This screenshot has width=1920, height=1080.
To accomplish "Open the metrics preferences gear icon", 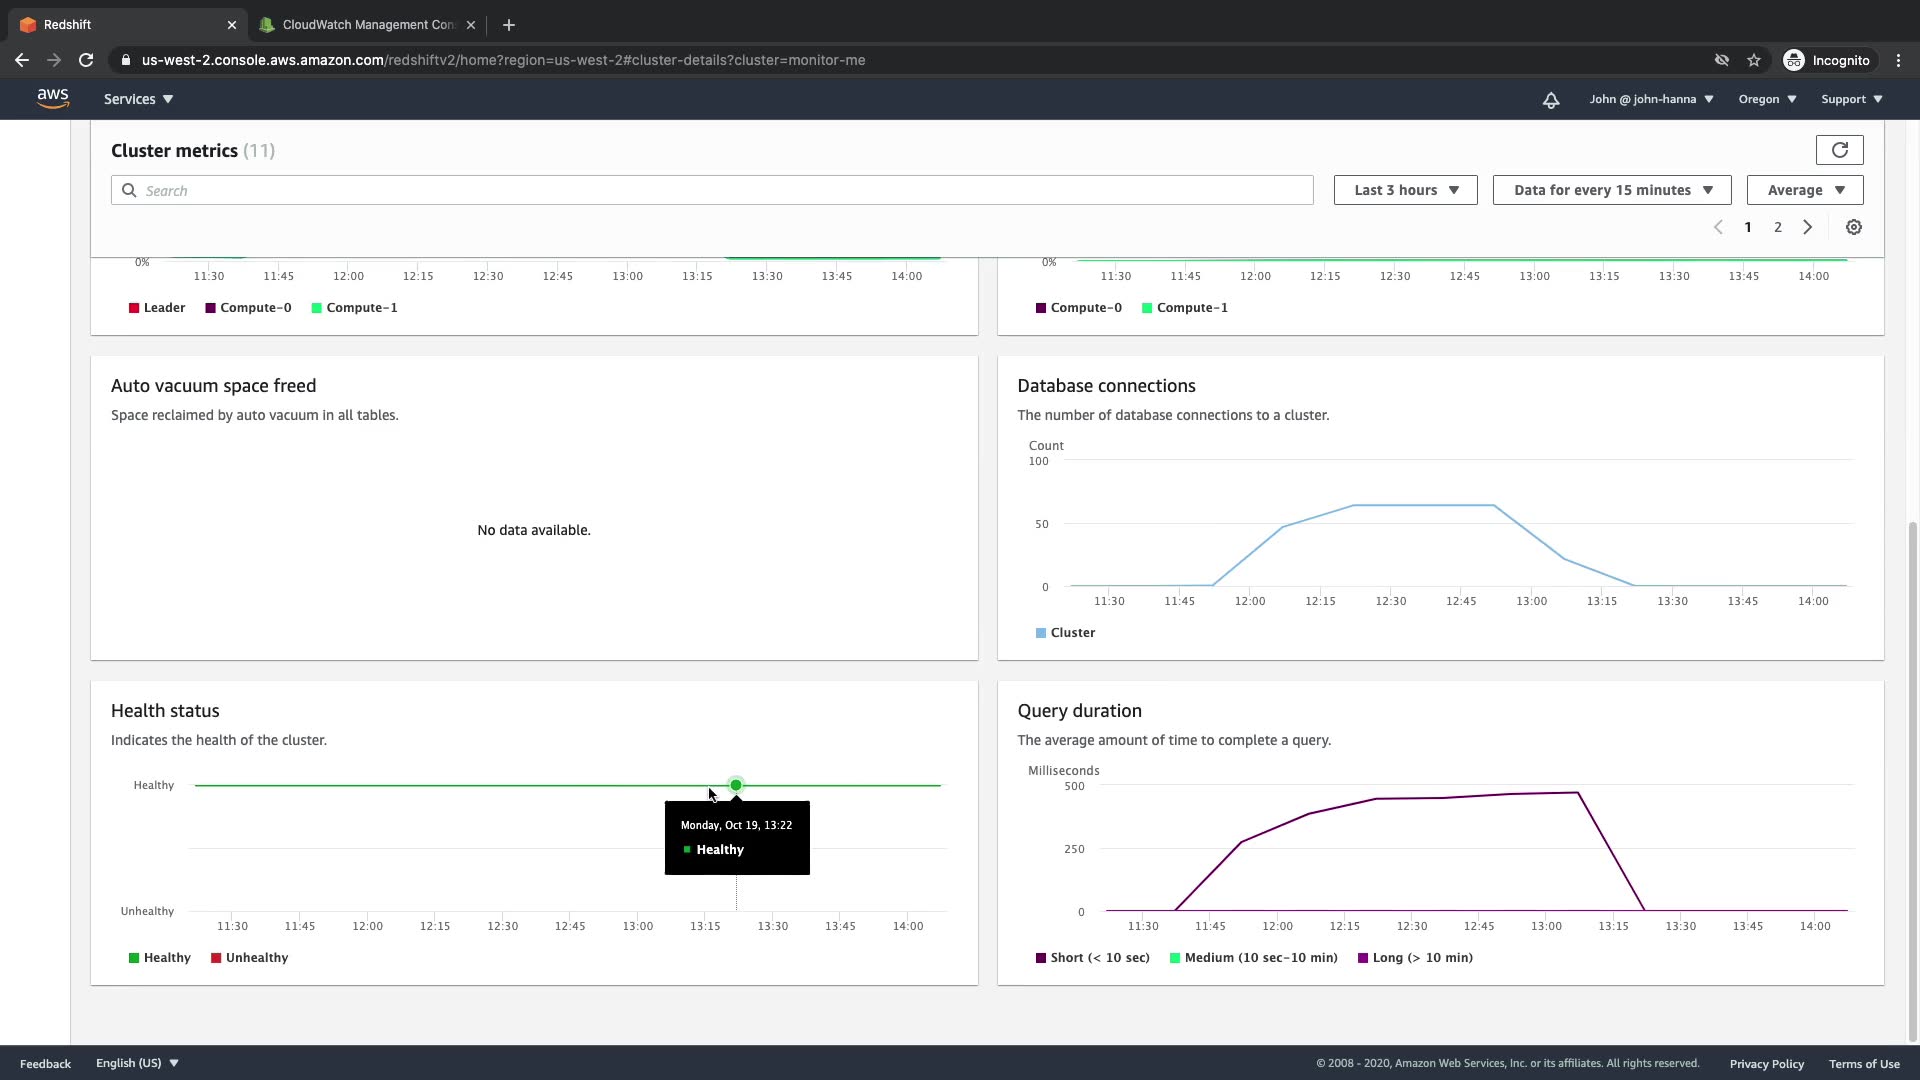I will click(1853, 227).
